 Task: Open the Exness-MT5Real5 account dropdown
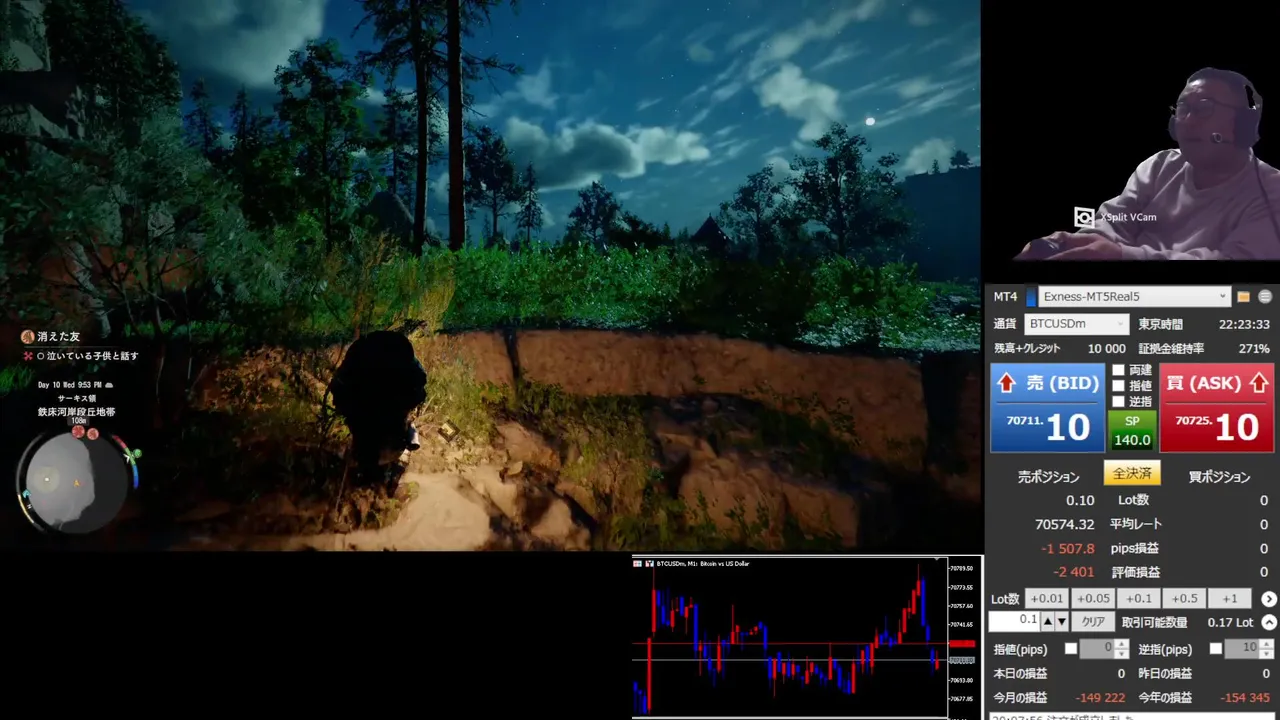point(1134,297)
